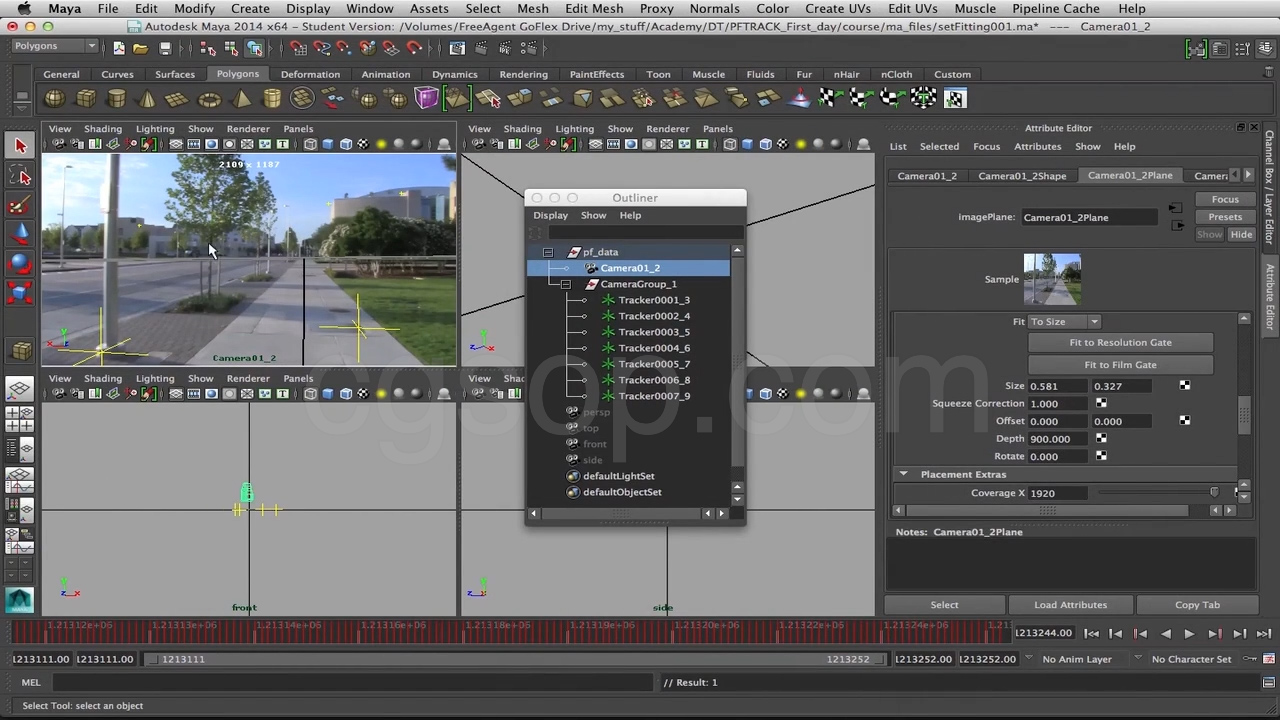This screenshot has height=720, width=1280.
Task: Toggle smooth shading in top-left viewport
Action: pos(328,144)
